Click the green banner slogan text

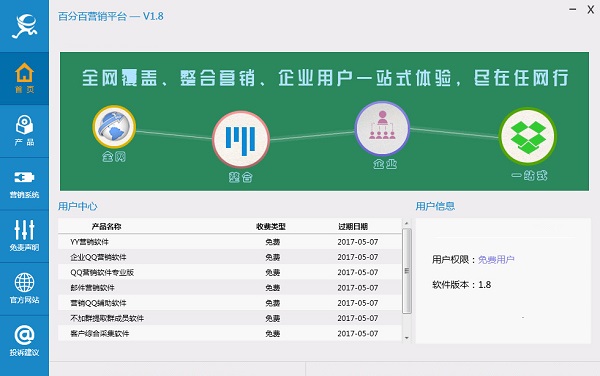(325, 78)
